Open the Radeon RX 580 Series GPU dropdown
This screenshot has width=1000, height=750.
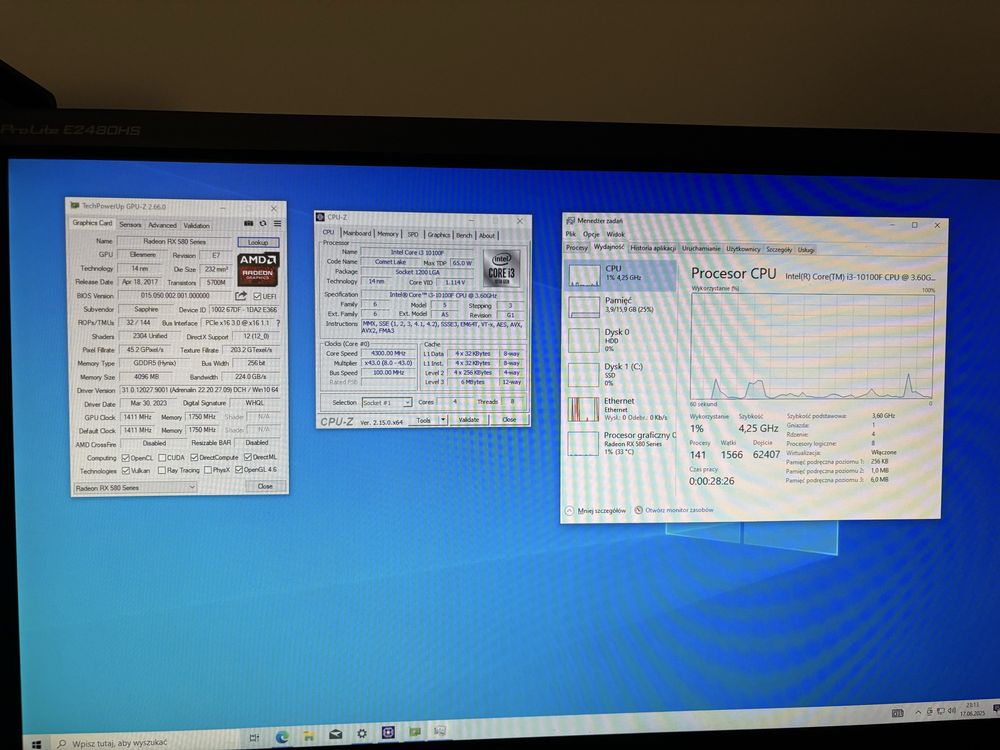tap(135, 488)
